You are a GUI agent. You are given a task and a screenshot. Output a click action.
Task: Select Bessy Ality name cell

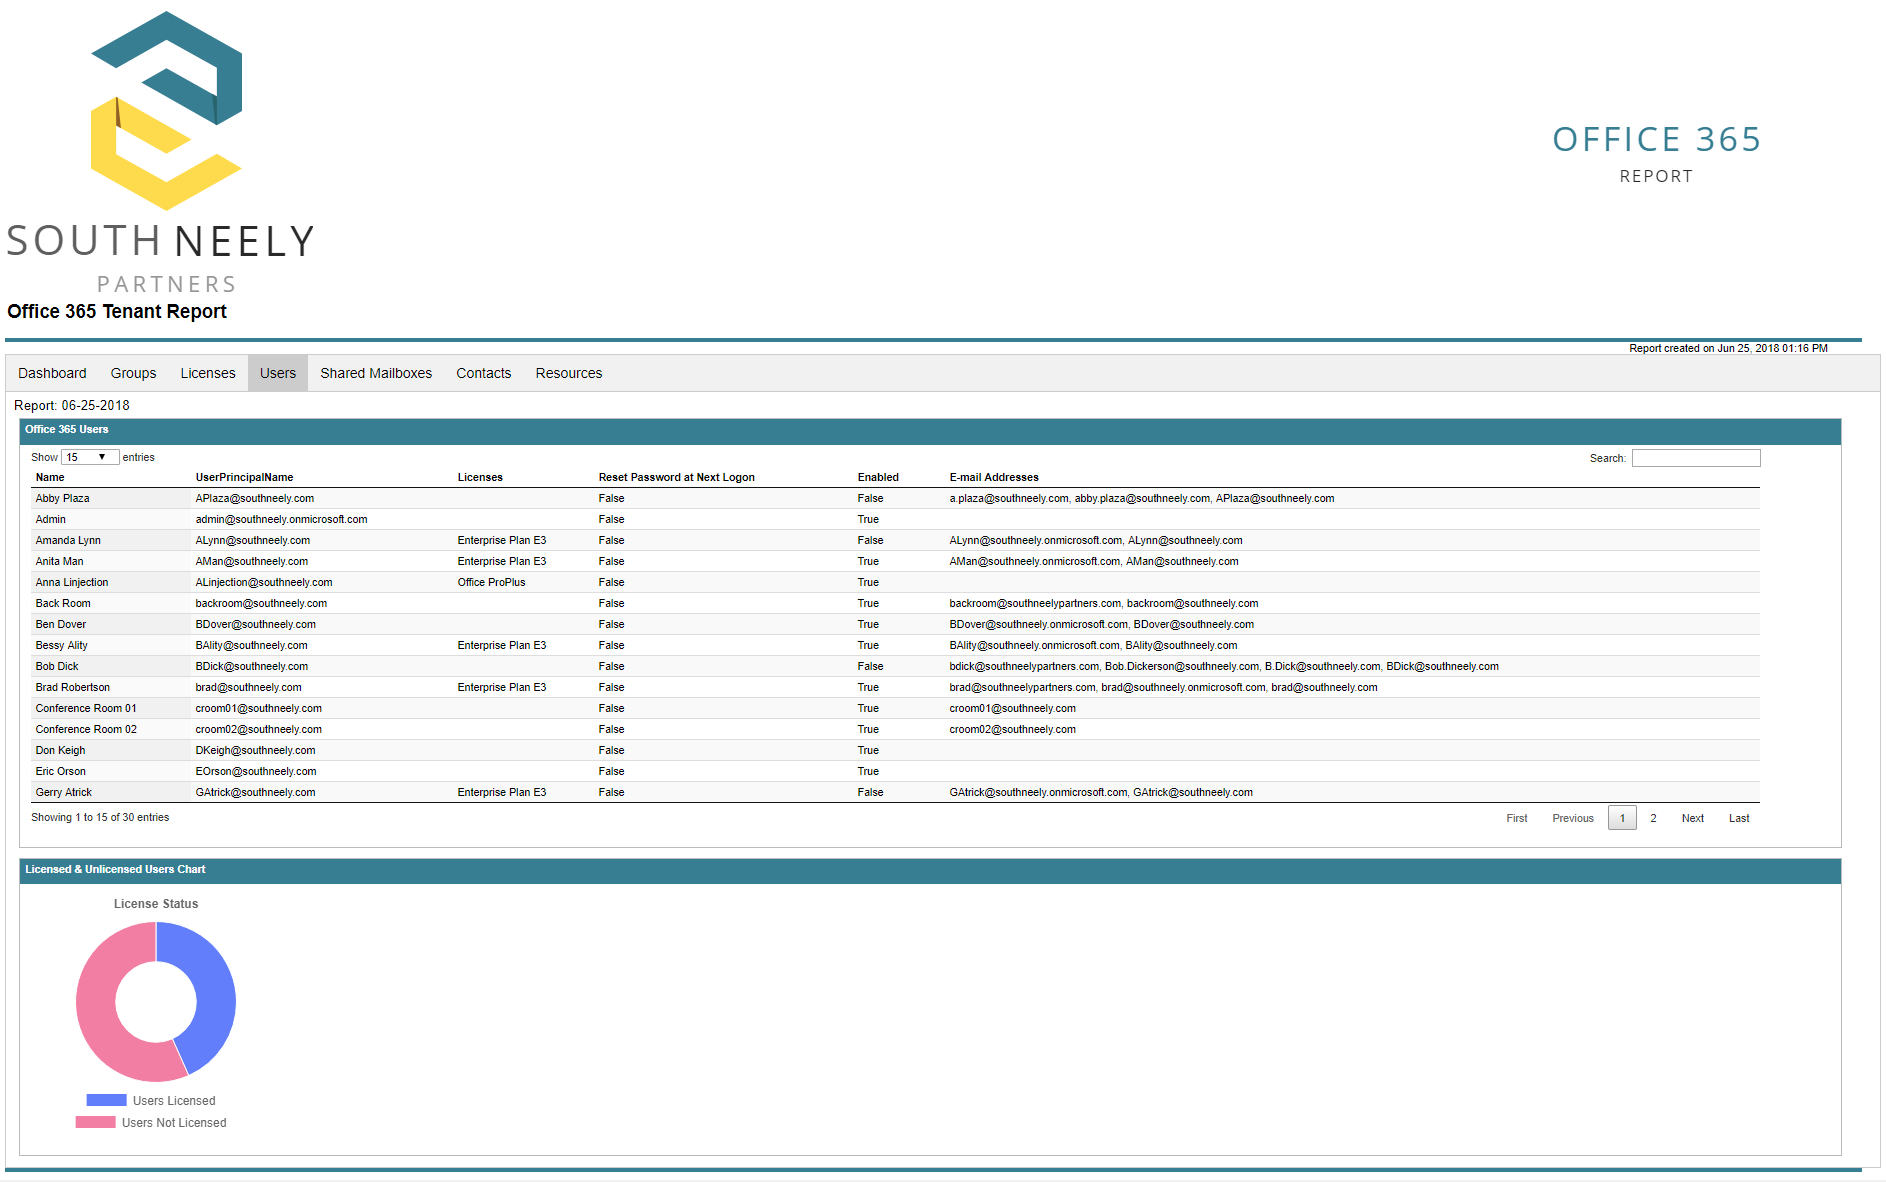(x=62, y=645)
